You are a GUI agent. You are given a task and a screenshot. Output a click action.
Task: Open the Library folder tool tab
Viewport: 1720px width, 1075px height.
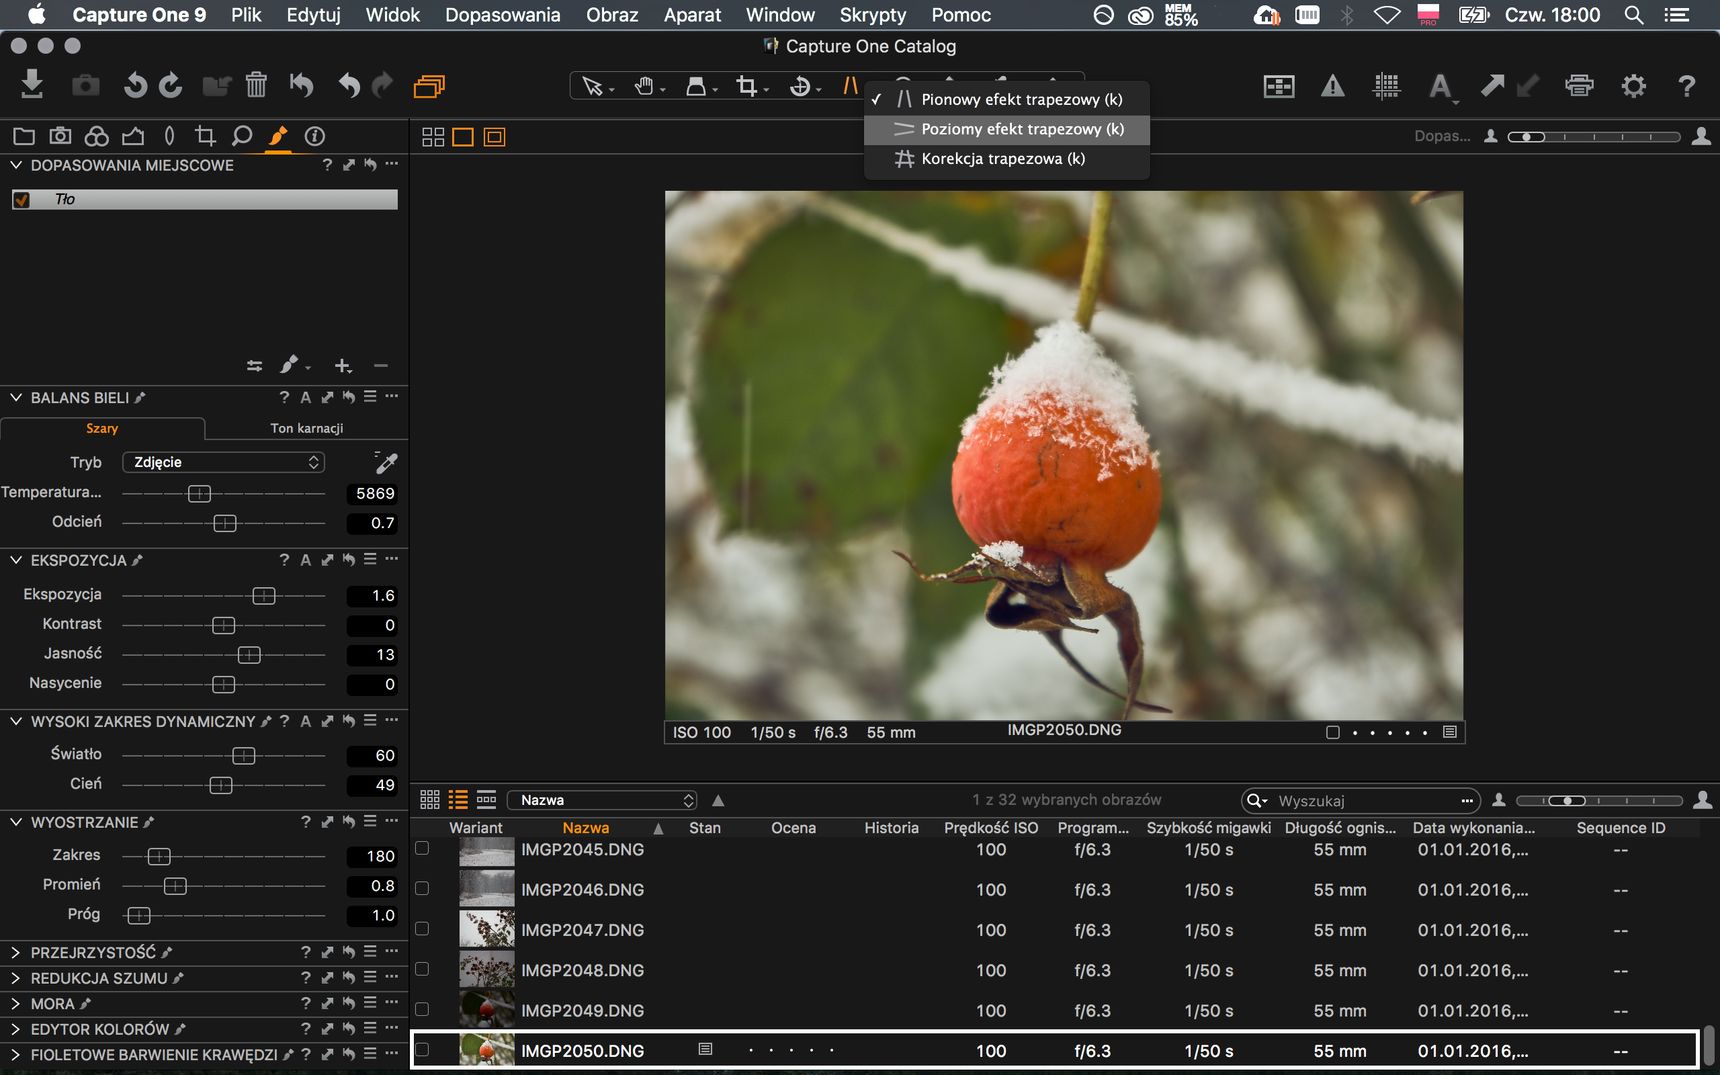24,136
